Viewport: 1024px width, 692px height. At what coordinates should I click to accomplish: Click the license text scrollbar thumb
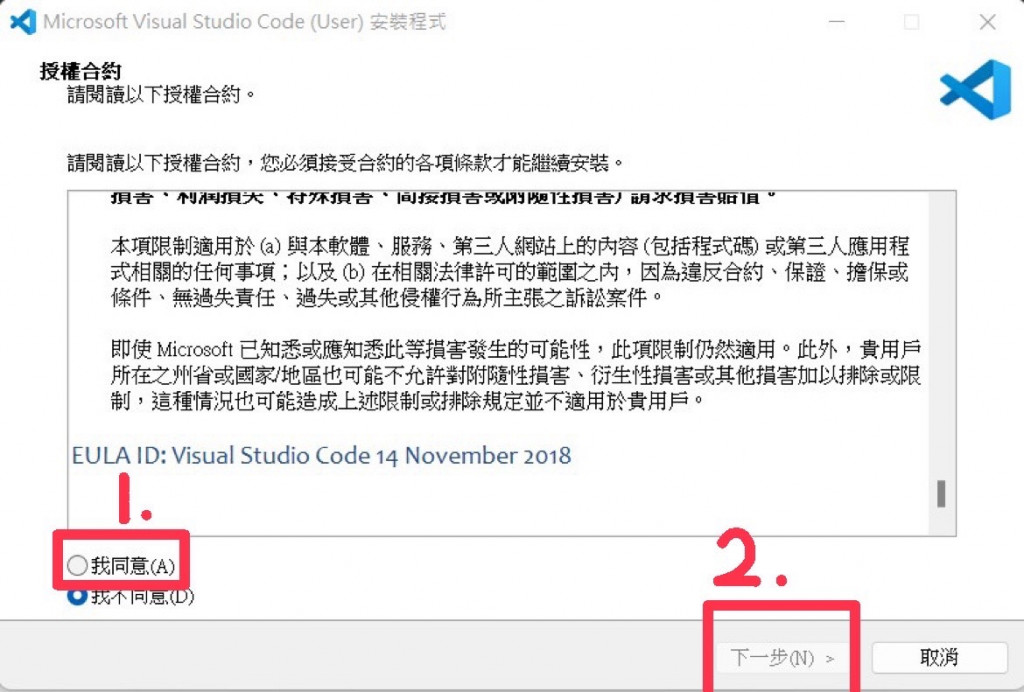941,494
